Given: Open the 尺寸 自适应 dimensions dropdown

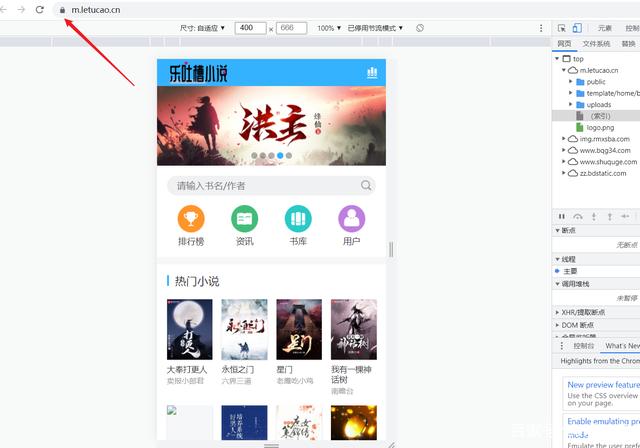Looking at the screenshot, I should coord(204,28).
